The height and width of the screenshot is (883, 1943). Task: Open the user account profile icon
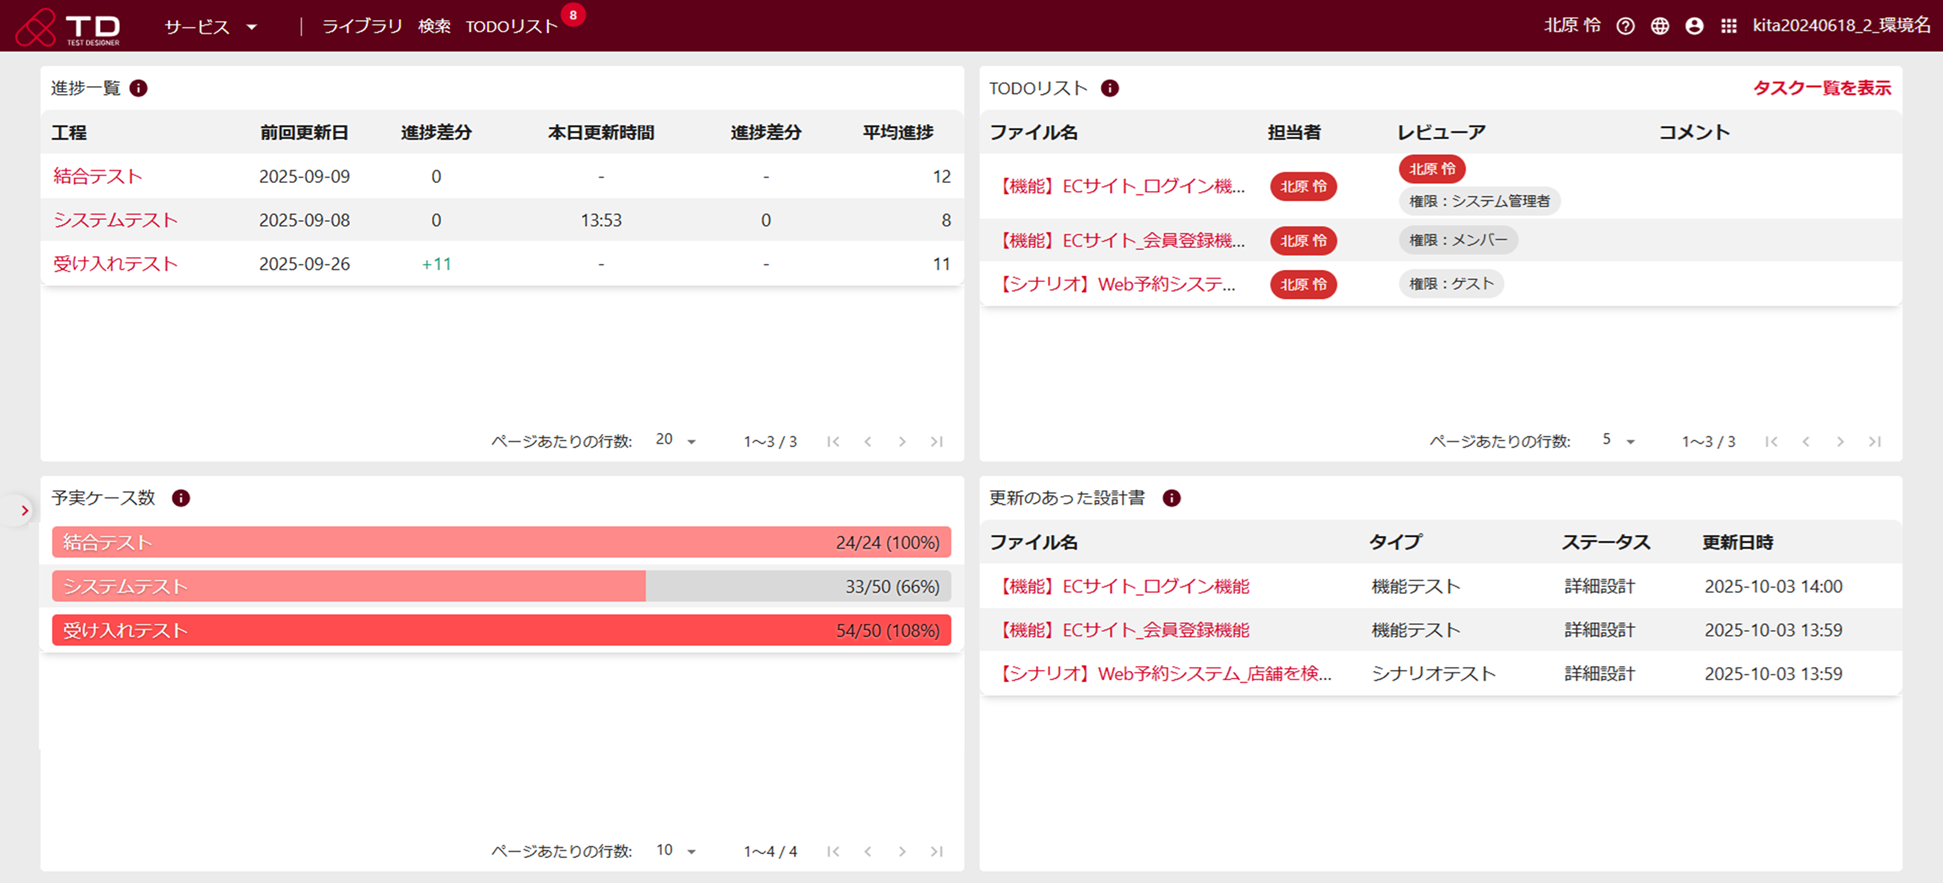(x=1694, y=26)
